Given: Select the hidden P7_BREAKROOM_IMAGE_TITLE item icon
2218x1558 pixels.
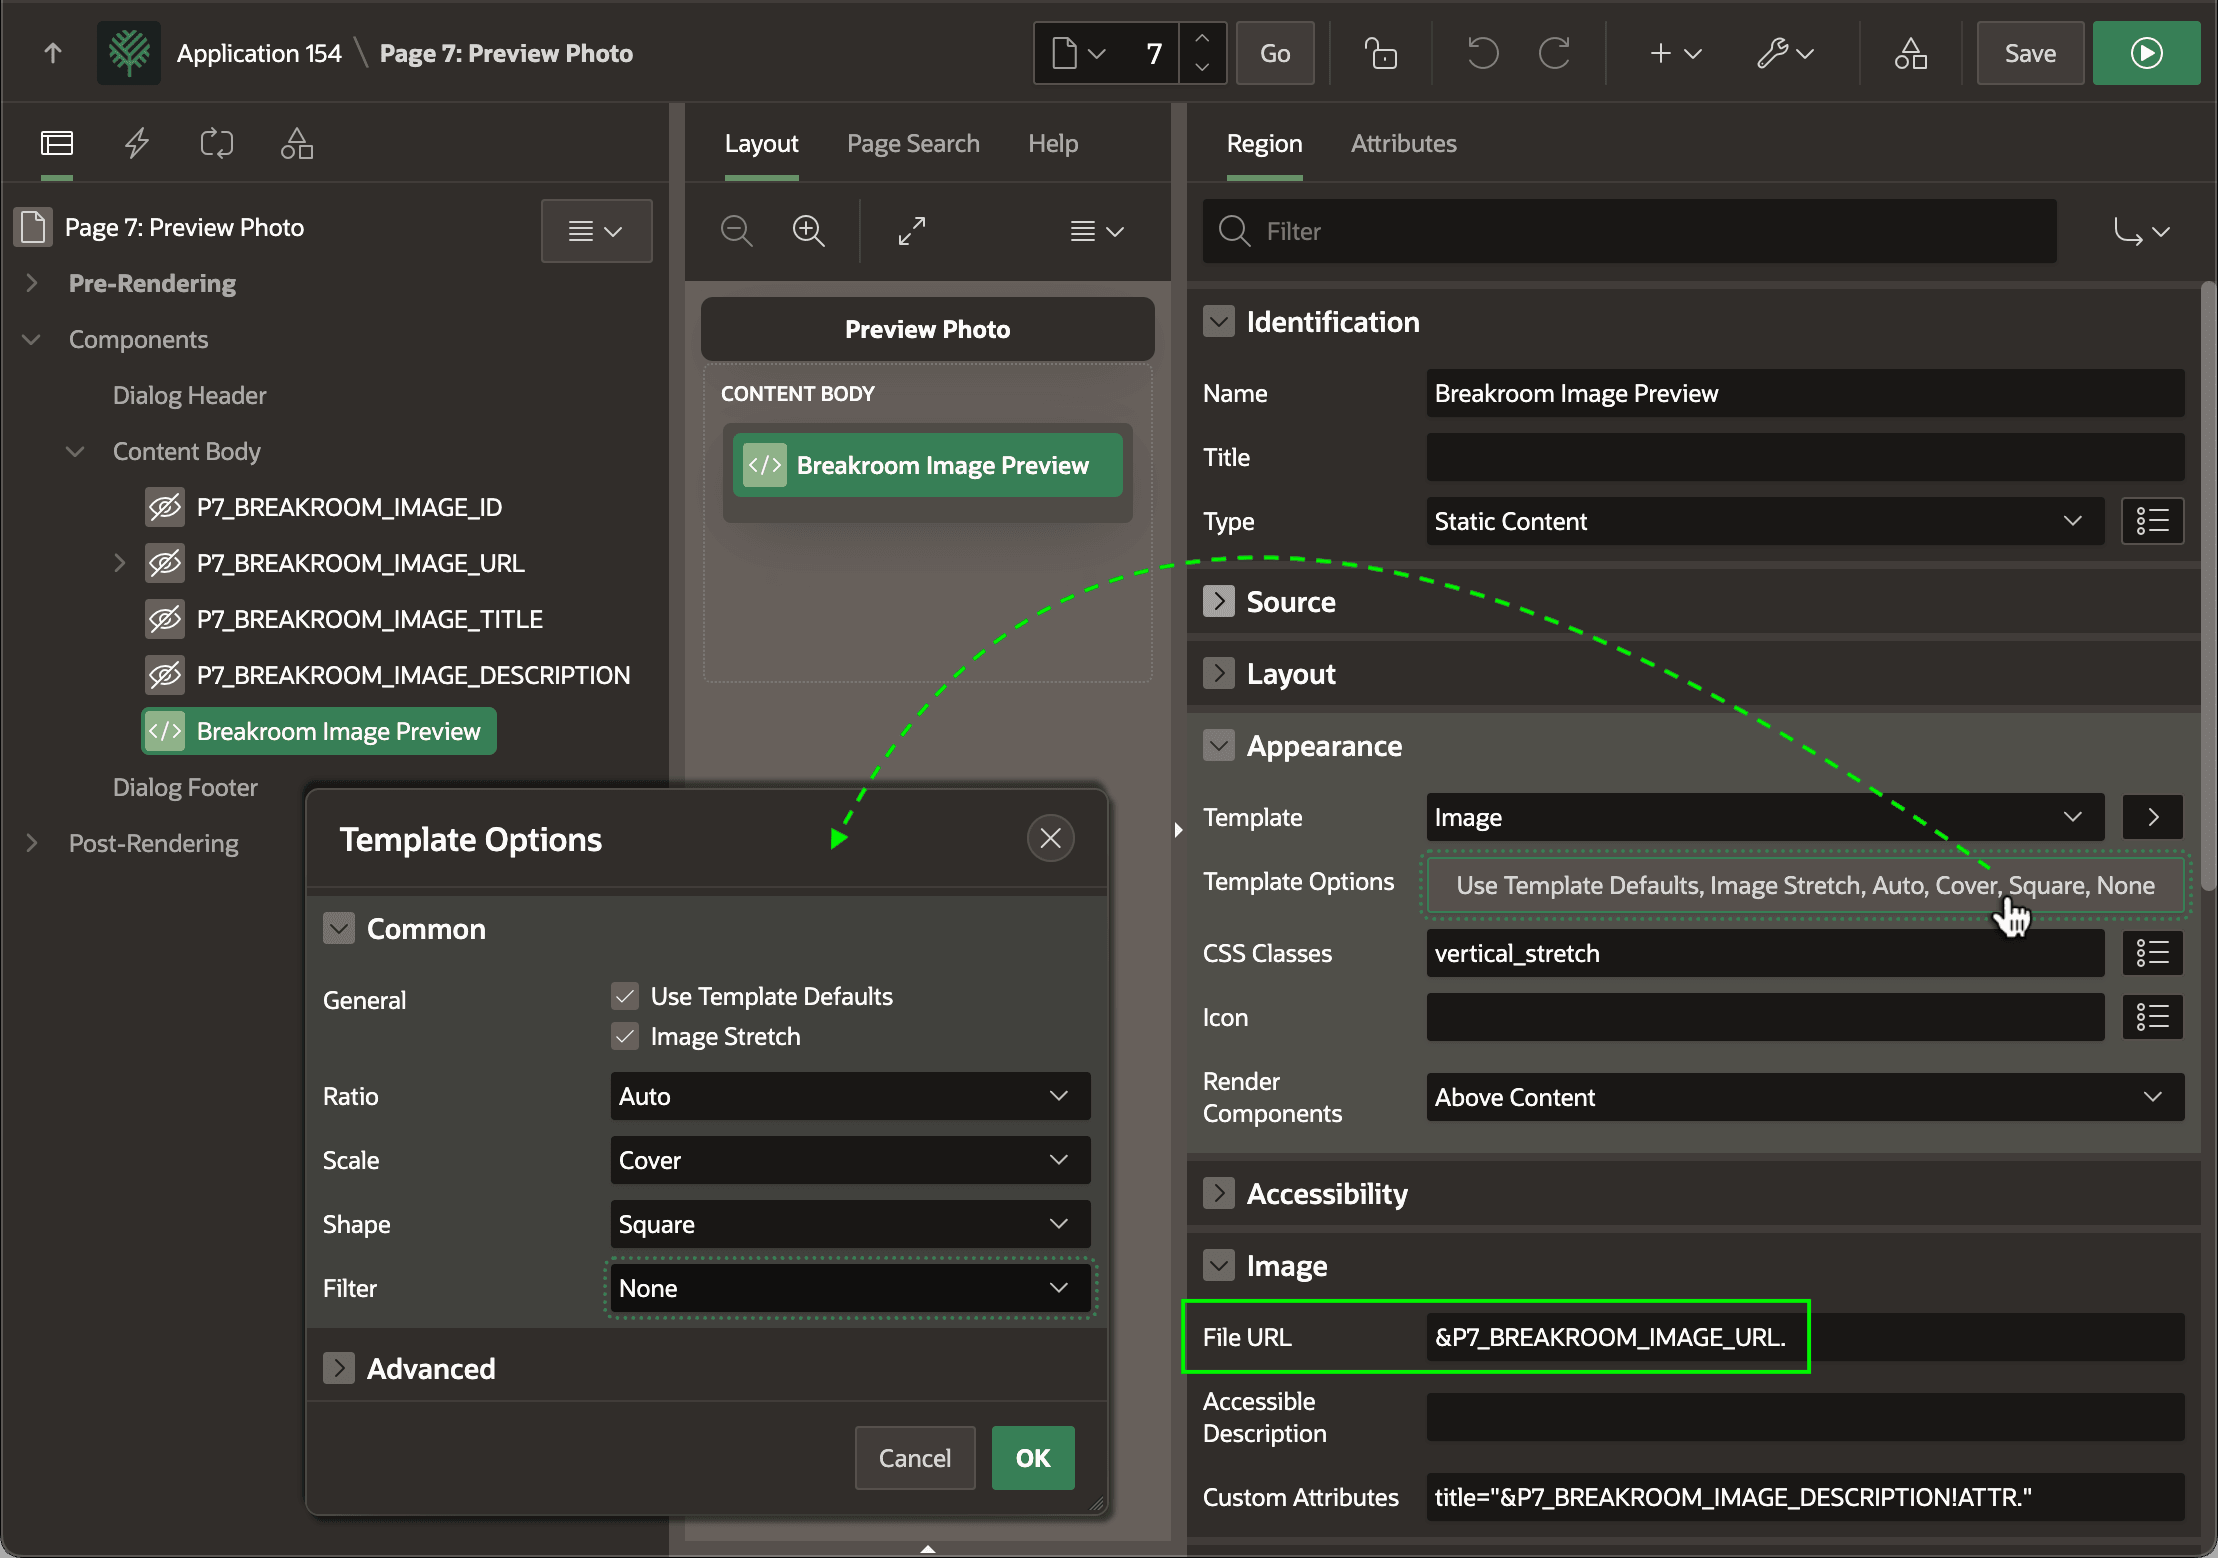Looking at the screenshot, I should (165, 619).
